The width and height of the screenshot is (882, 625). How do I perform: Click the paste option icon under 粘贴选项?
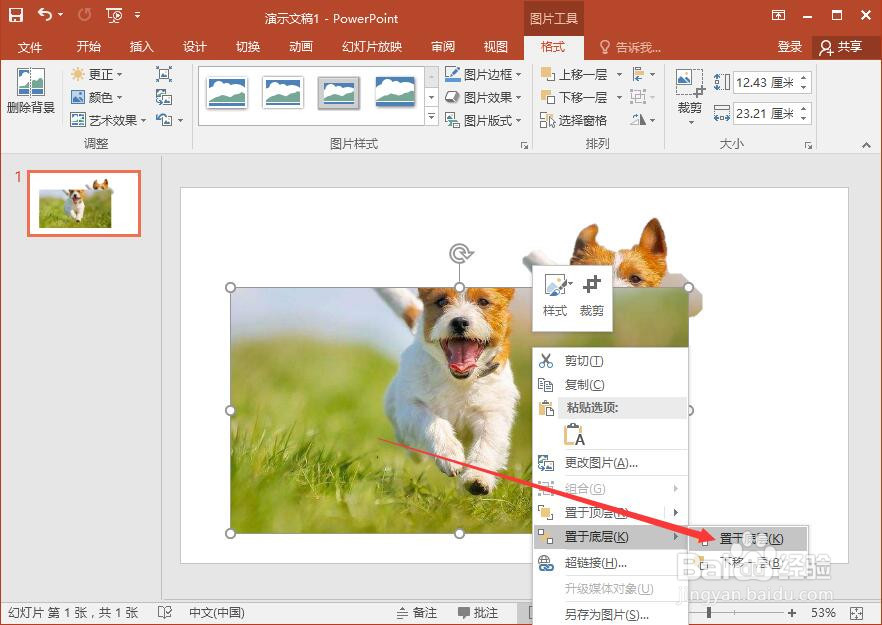coord(574,434)
